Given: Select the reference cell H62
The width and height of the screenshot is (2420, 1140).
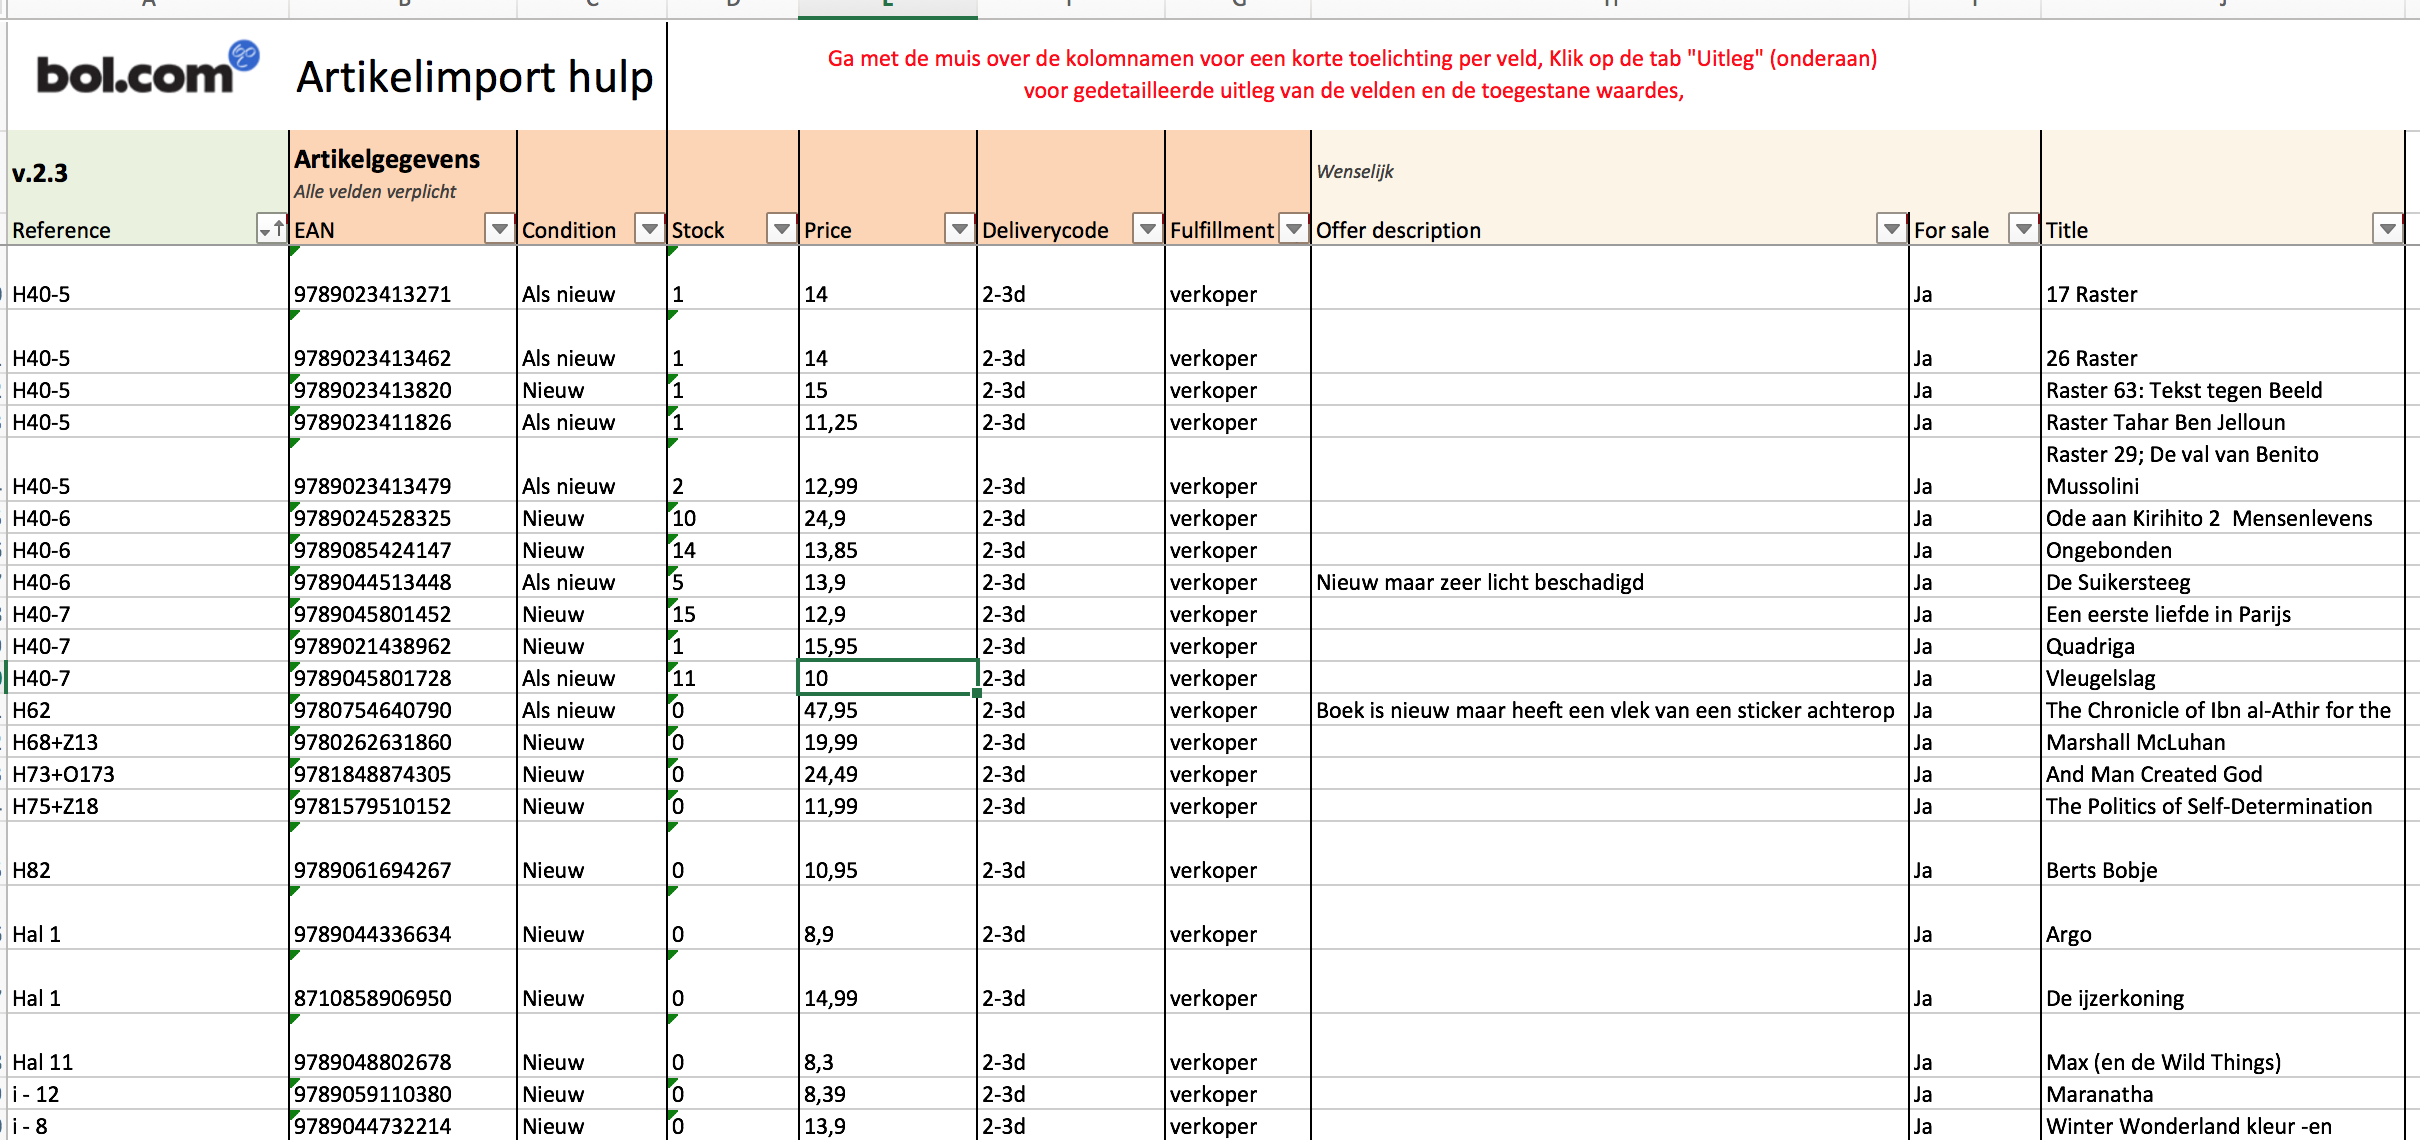Looking at the screenshot, I should click(148, 710).
